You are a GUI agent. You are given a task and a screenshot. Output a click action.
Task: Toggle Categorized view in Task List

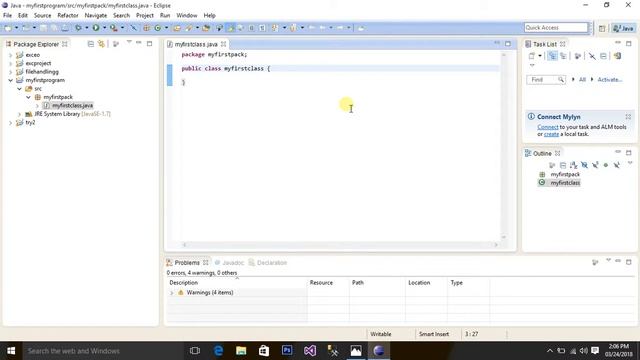tap(552, 56)
